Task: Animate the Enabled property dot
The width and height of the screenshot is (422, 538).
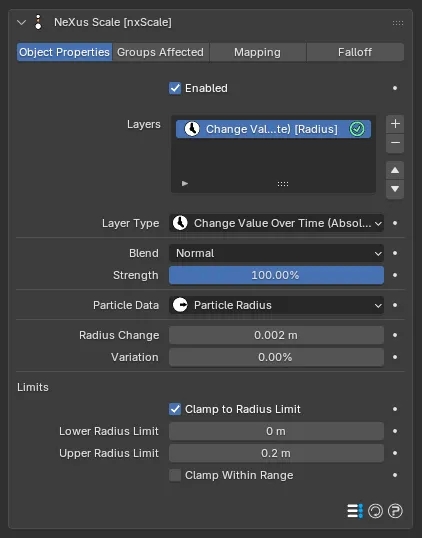Action: (395, 88)
